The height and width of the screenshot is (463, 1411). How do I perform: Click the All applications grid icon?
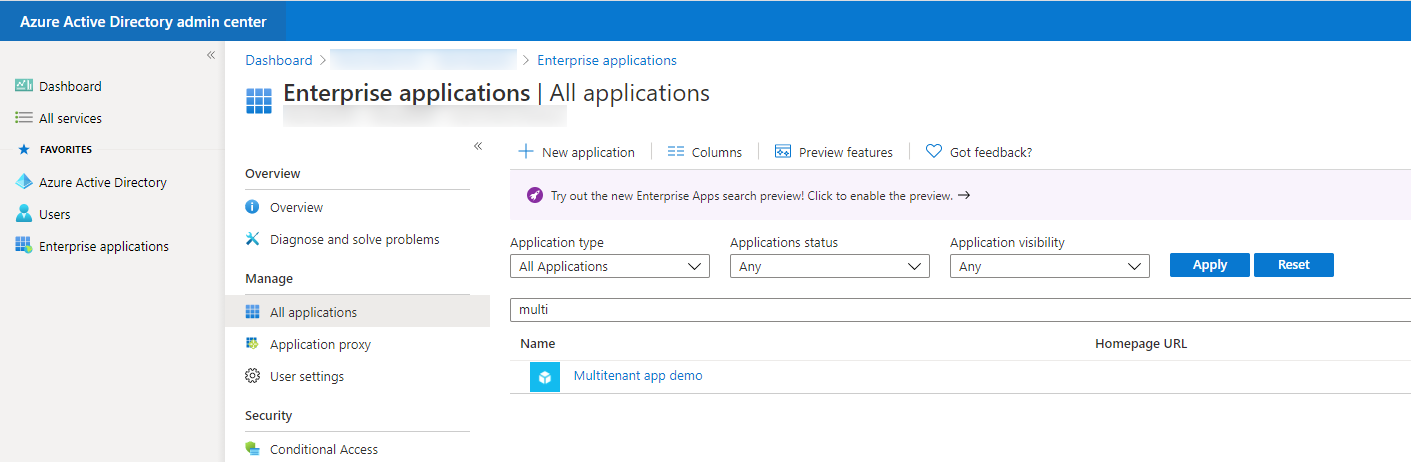click(252, 312)
